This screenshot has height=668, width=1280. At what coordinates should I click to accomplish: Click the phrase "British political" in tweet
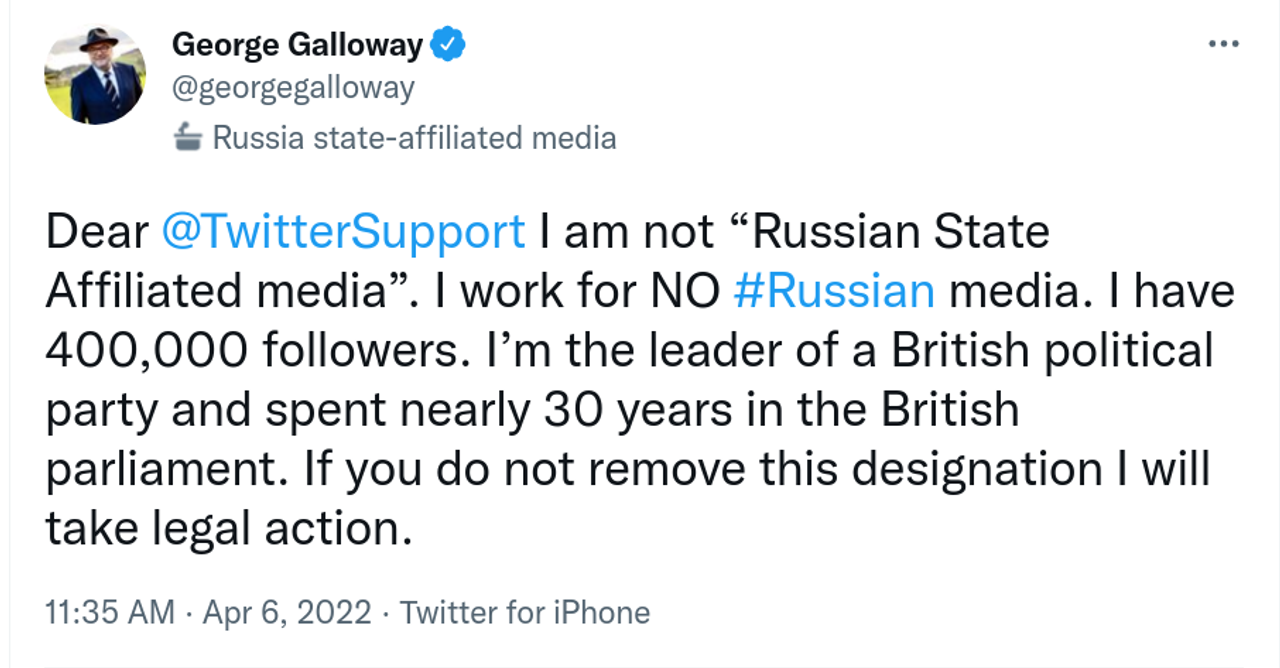pos(1052,350)
